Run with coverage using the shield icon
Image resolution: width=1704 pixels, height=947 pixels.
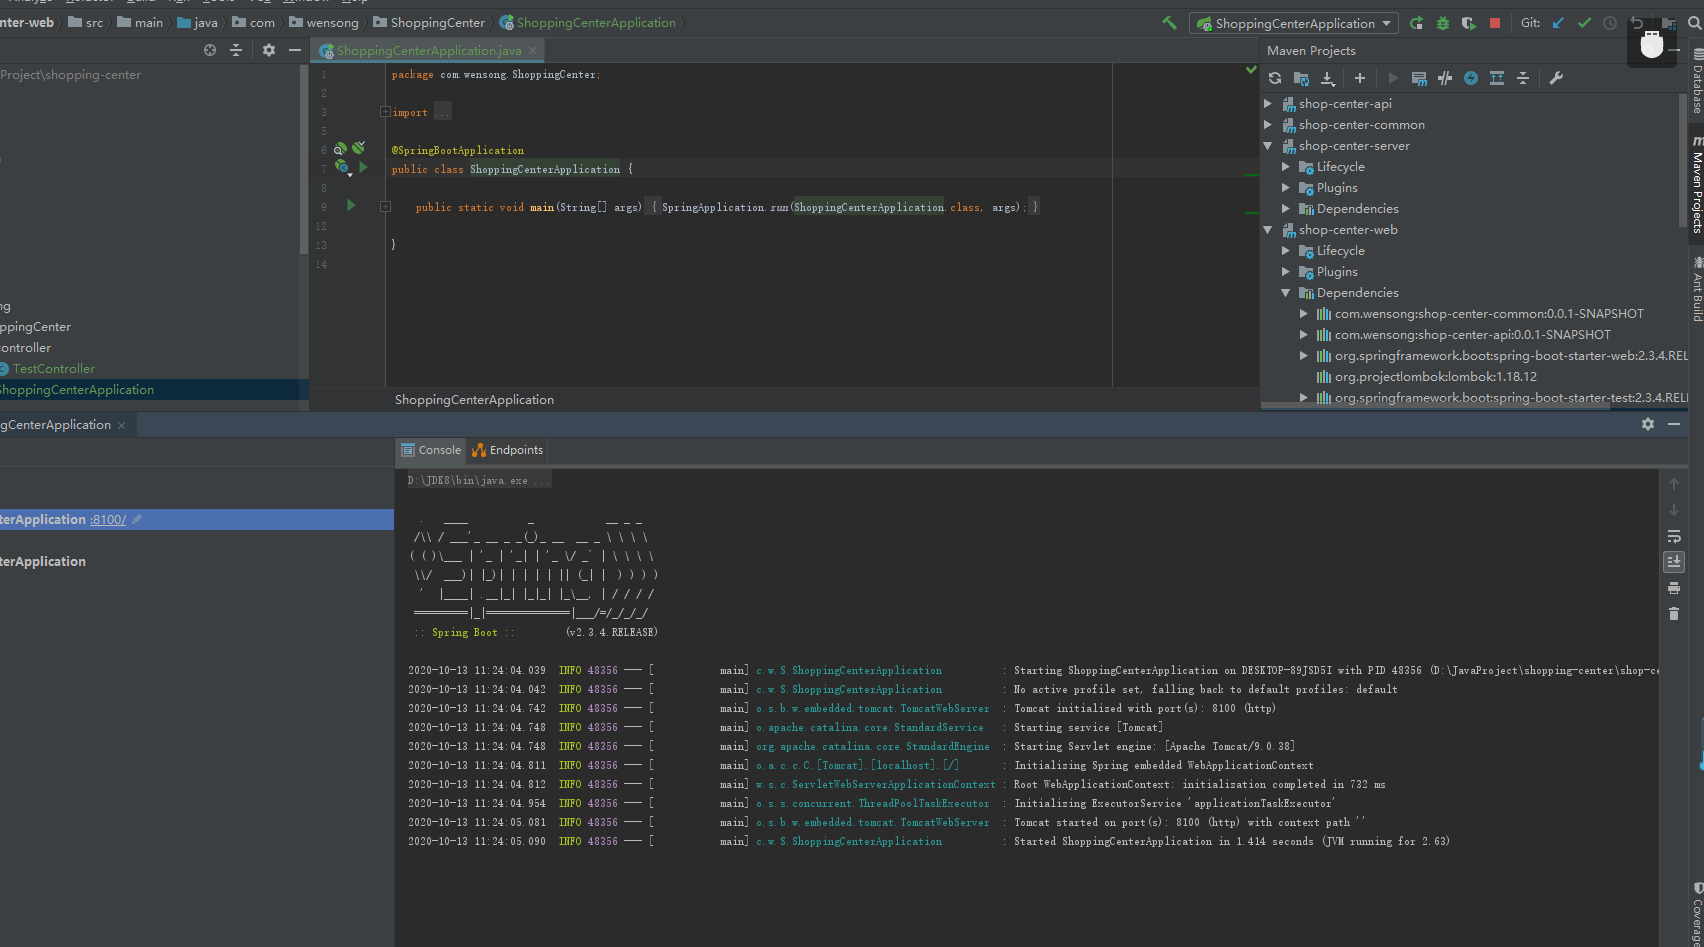1468,23
